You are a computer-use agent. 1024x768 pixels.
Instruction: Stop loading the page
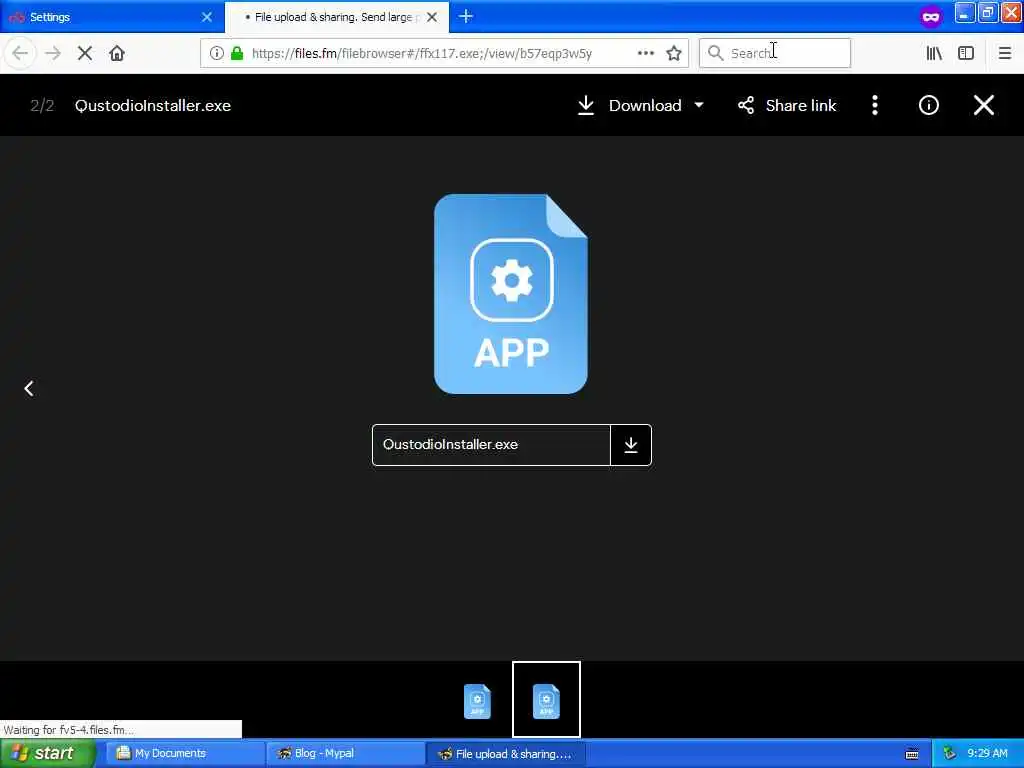click(x=85, y=53)
